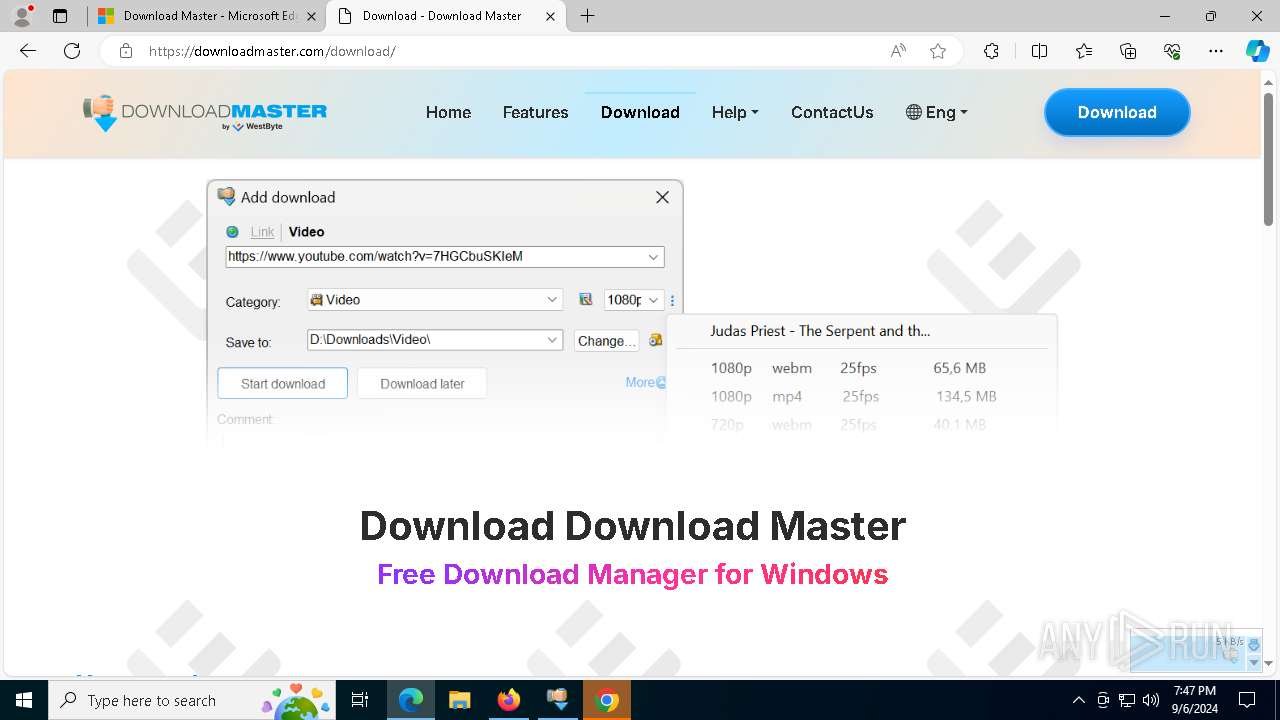The height and width of the screenshot is (720, 1280).
Task: Click the page's vertical scrollbar thumb
Action: coord(1268,159)
